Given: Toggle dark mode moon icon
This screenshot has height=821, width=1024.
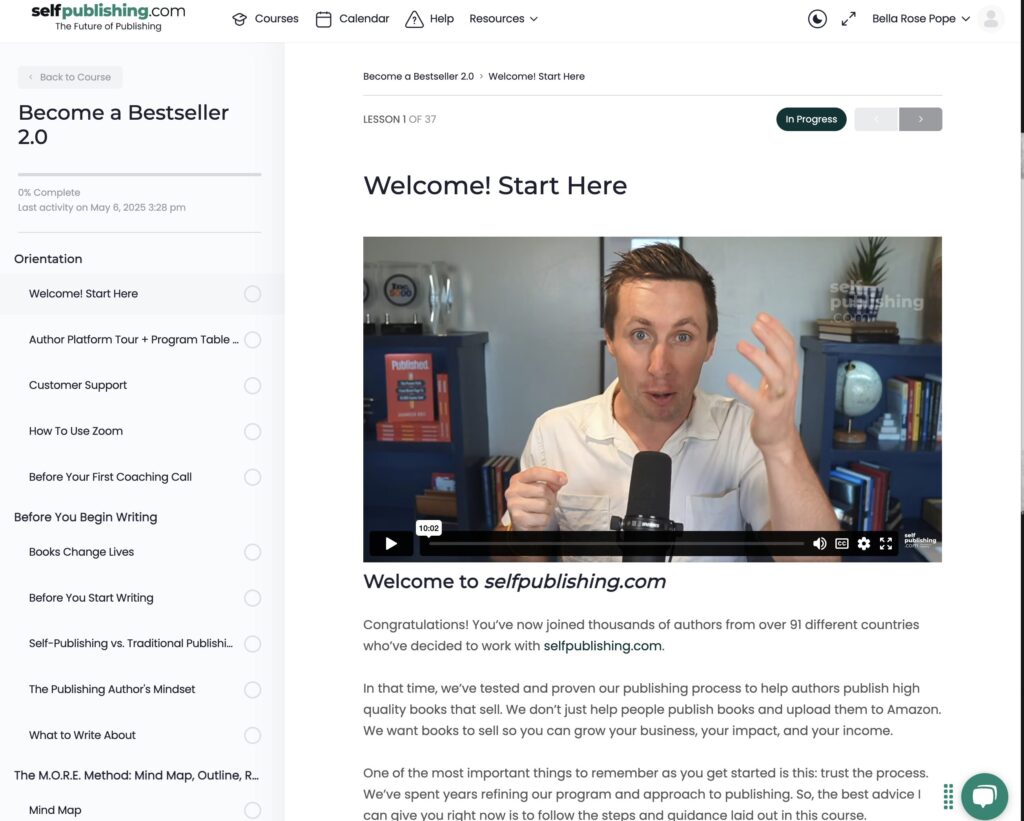Looking at the screenshot, I should [817, 19].
